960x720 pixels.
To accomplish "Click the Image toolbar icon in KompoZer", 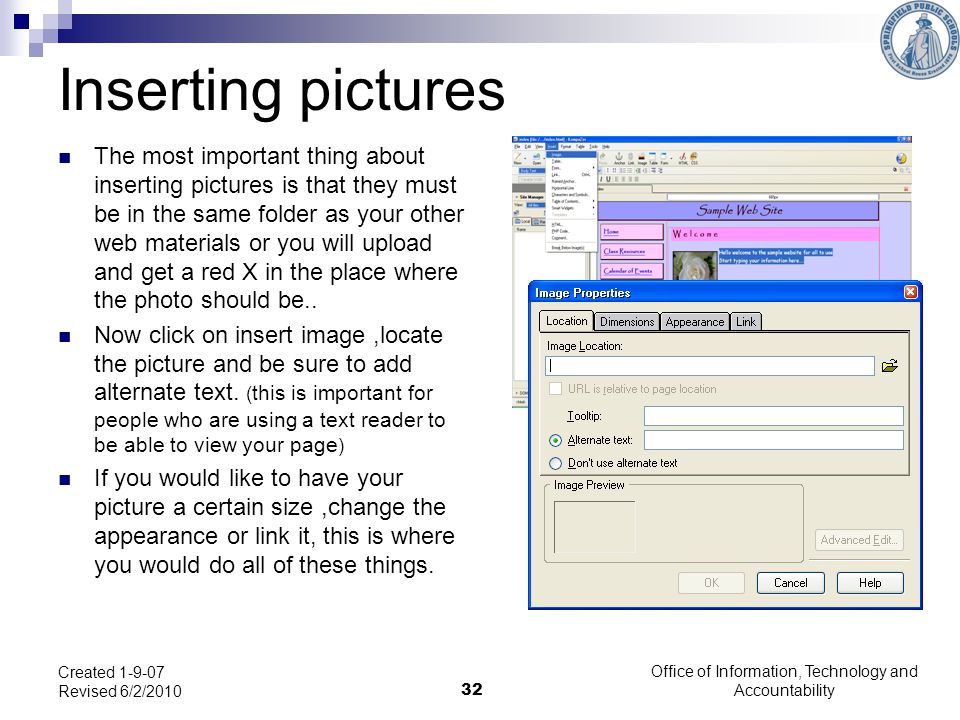I will point(642,159).
